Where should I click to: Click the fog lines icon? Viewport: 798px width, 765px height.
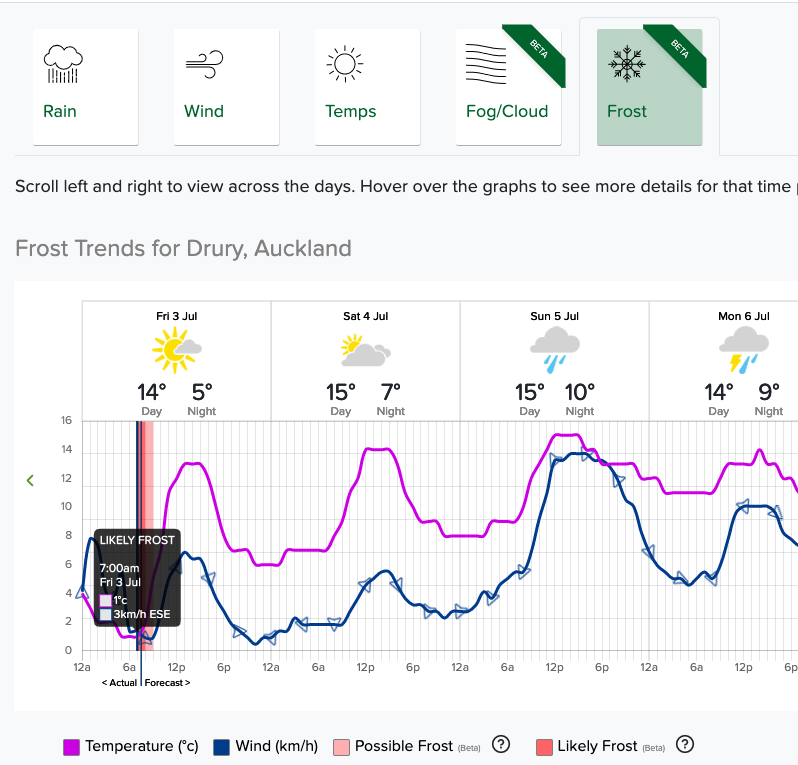click(486, 64)
